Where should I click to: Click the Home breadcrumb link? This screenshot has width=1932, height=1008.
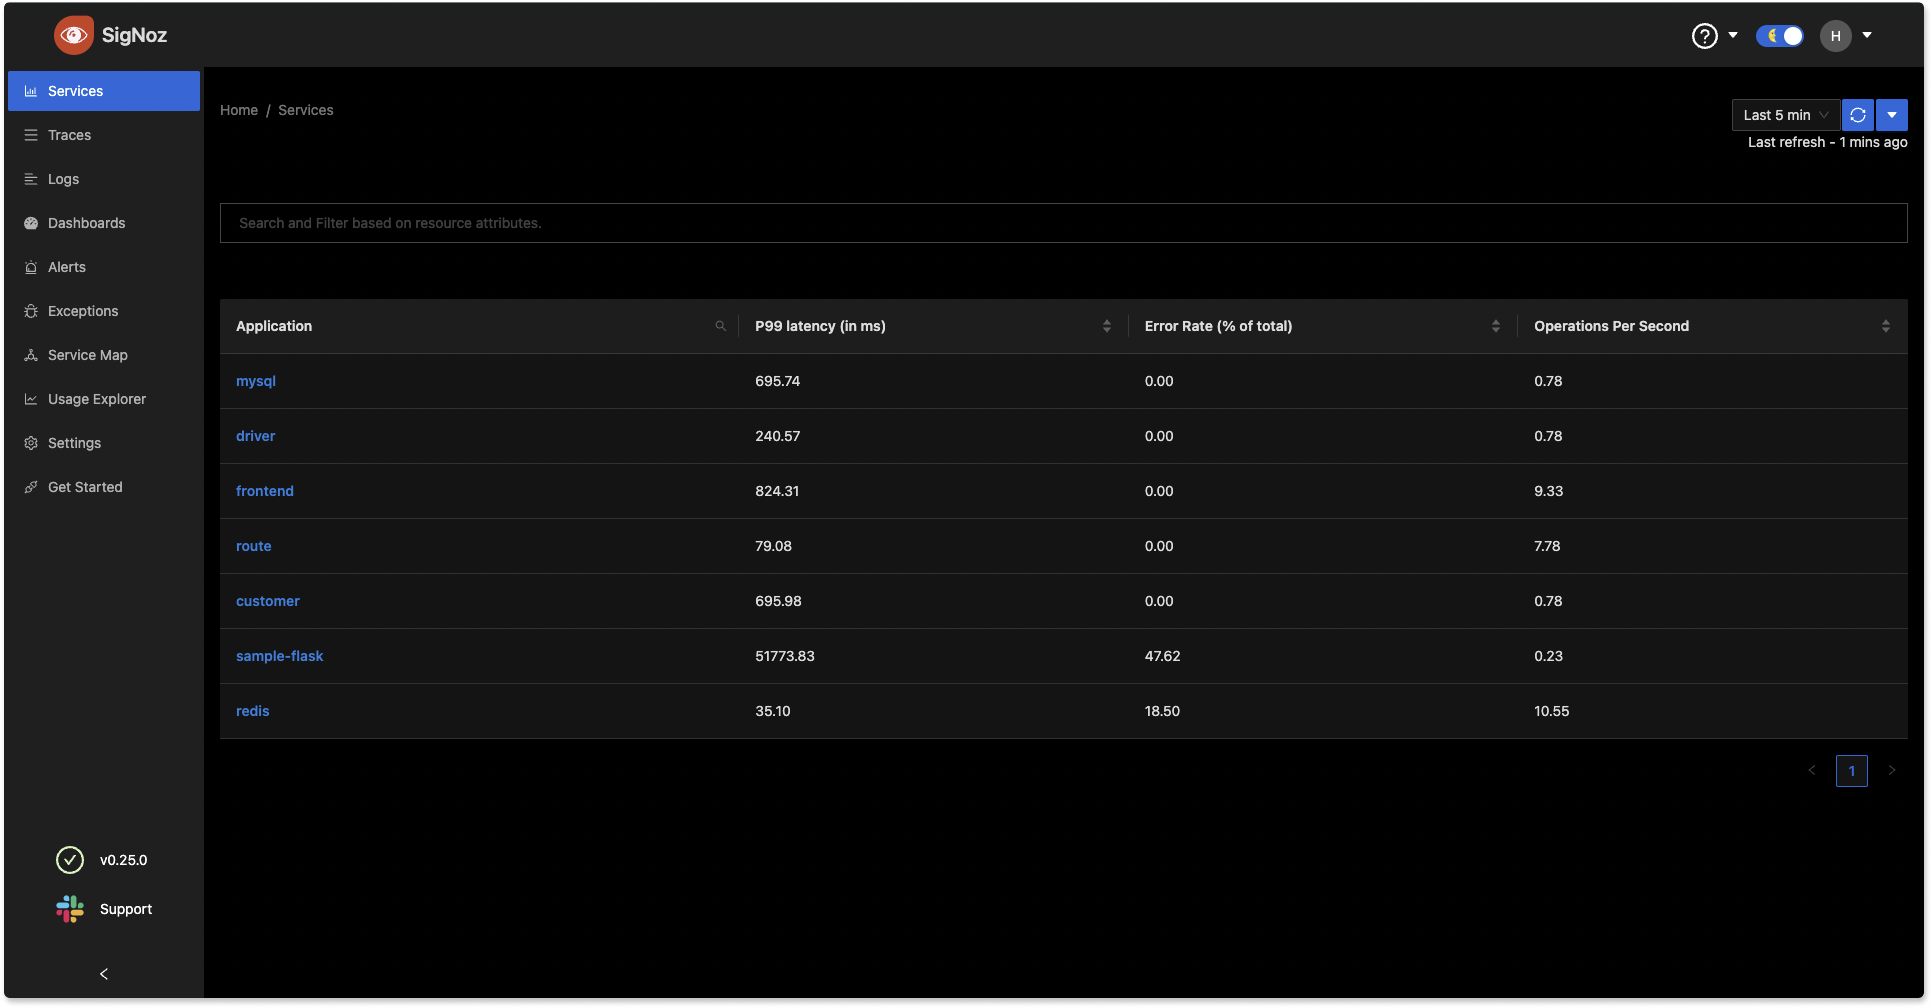pyautogui.click(x=239, y=110)
